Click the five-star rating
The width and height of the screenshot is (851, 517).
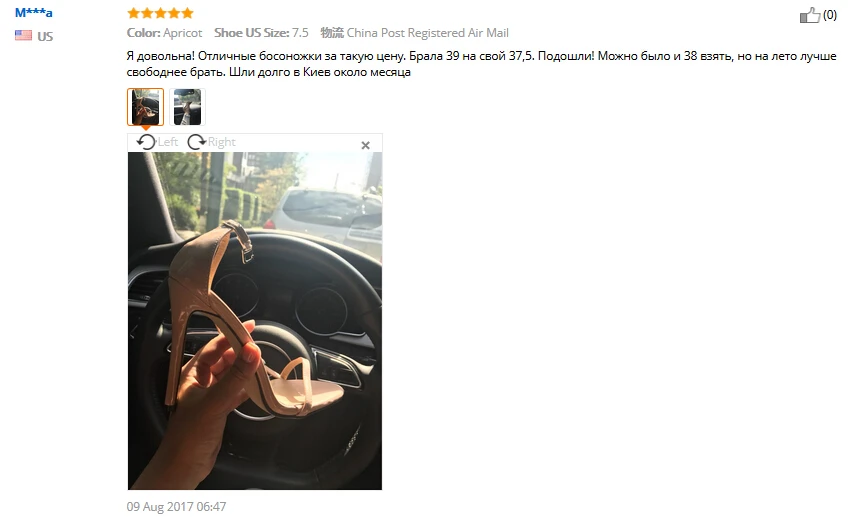[160, 13]
